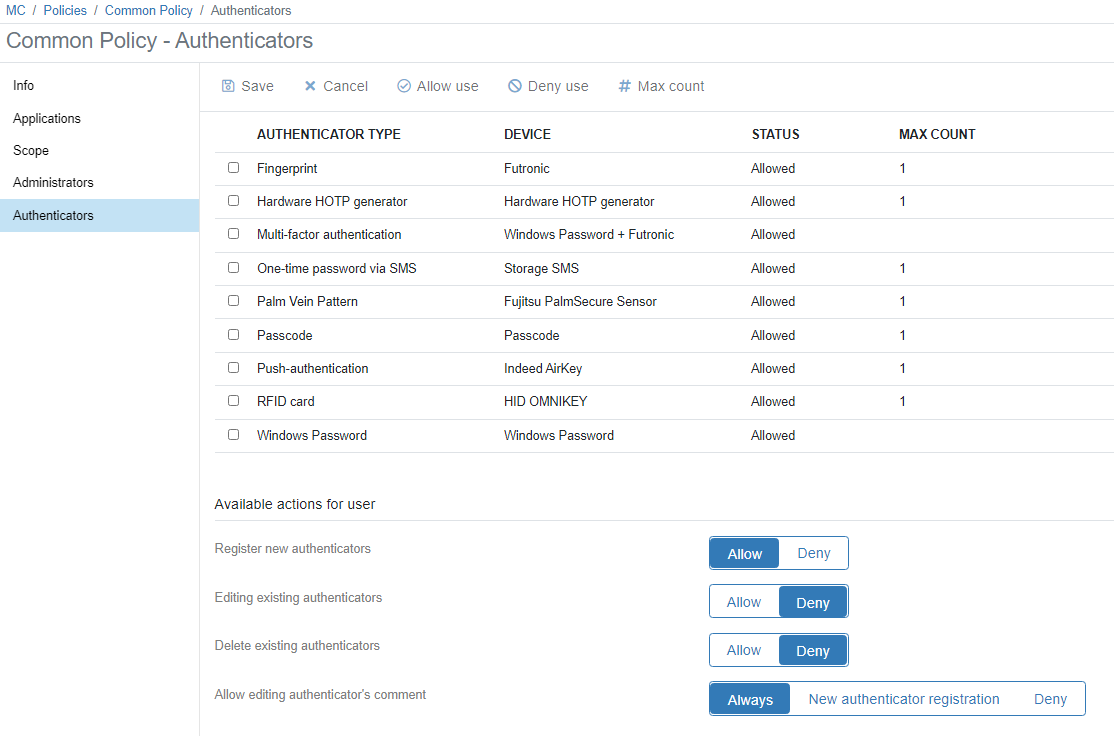
Task: Switch to the Scope sidebar item
Action: tap(31, 150)
